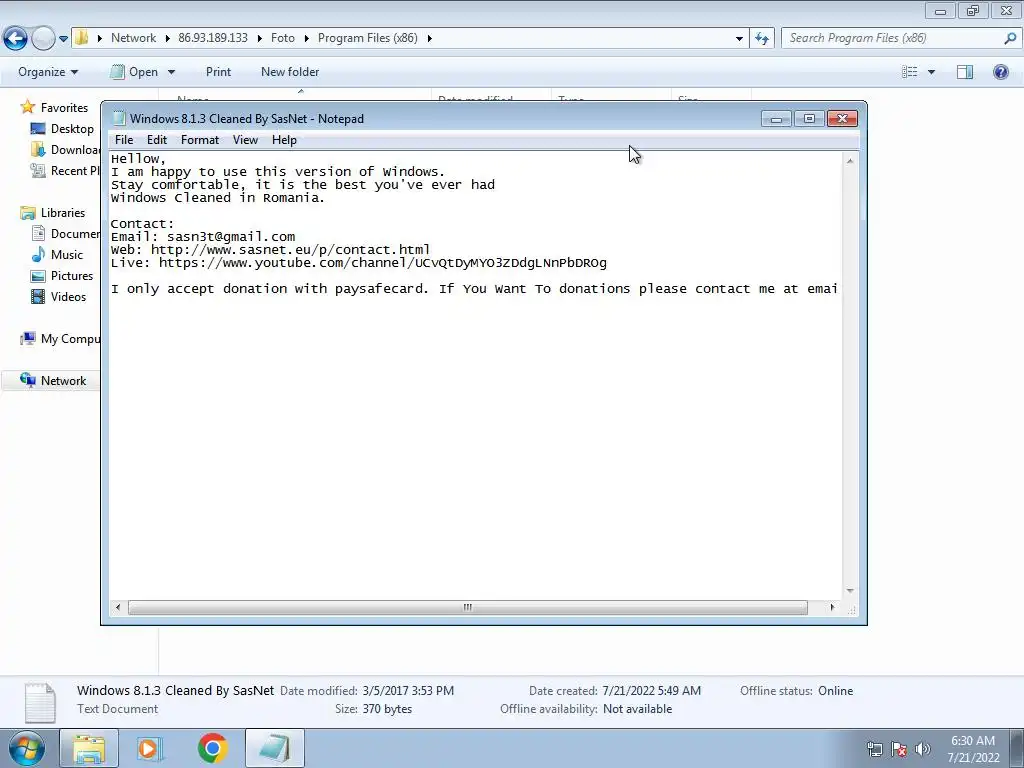Open the view options dropdown arrow

tap(931, 72)
